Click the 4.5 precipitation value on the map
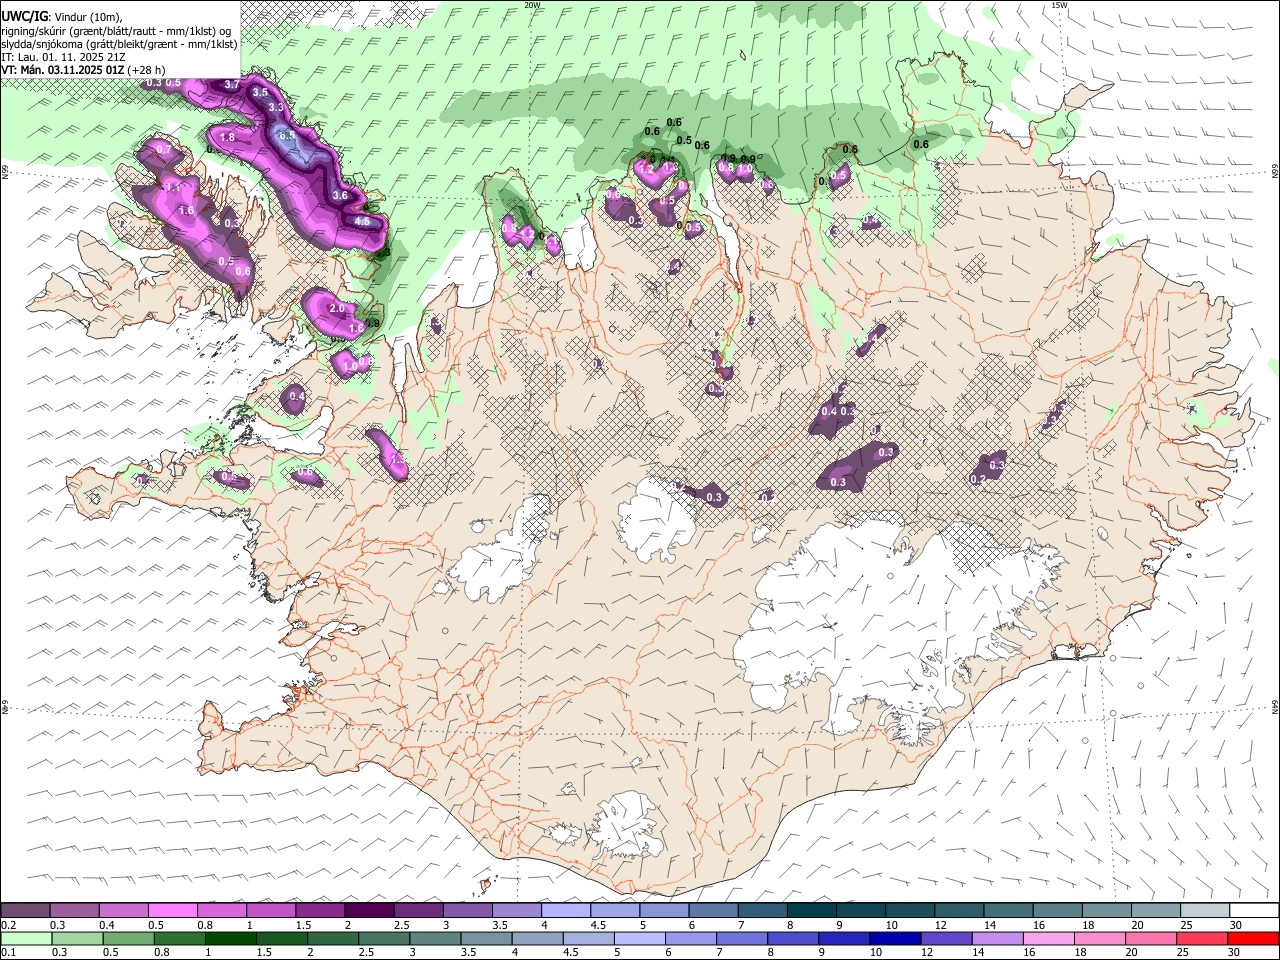Screen dimensions: 1280x960 click(362, 221)
